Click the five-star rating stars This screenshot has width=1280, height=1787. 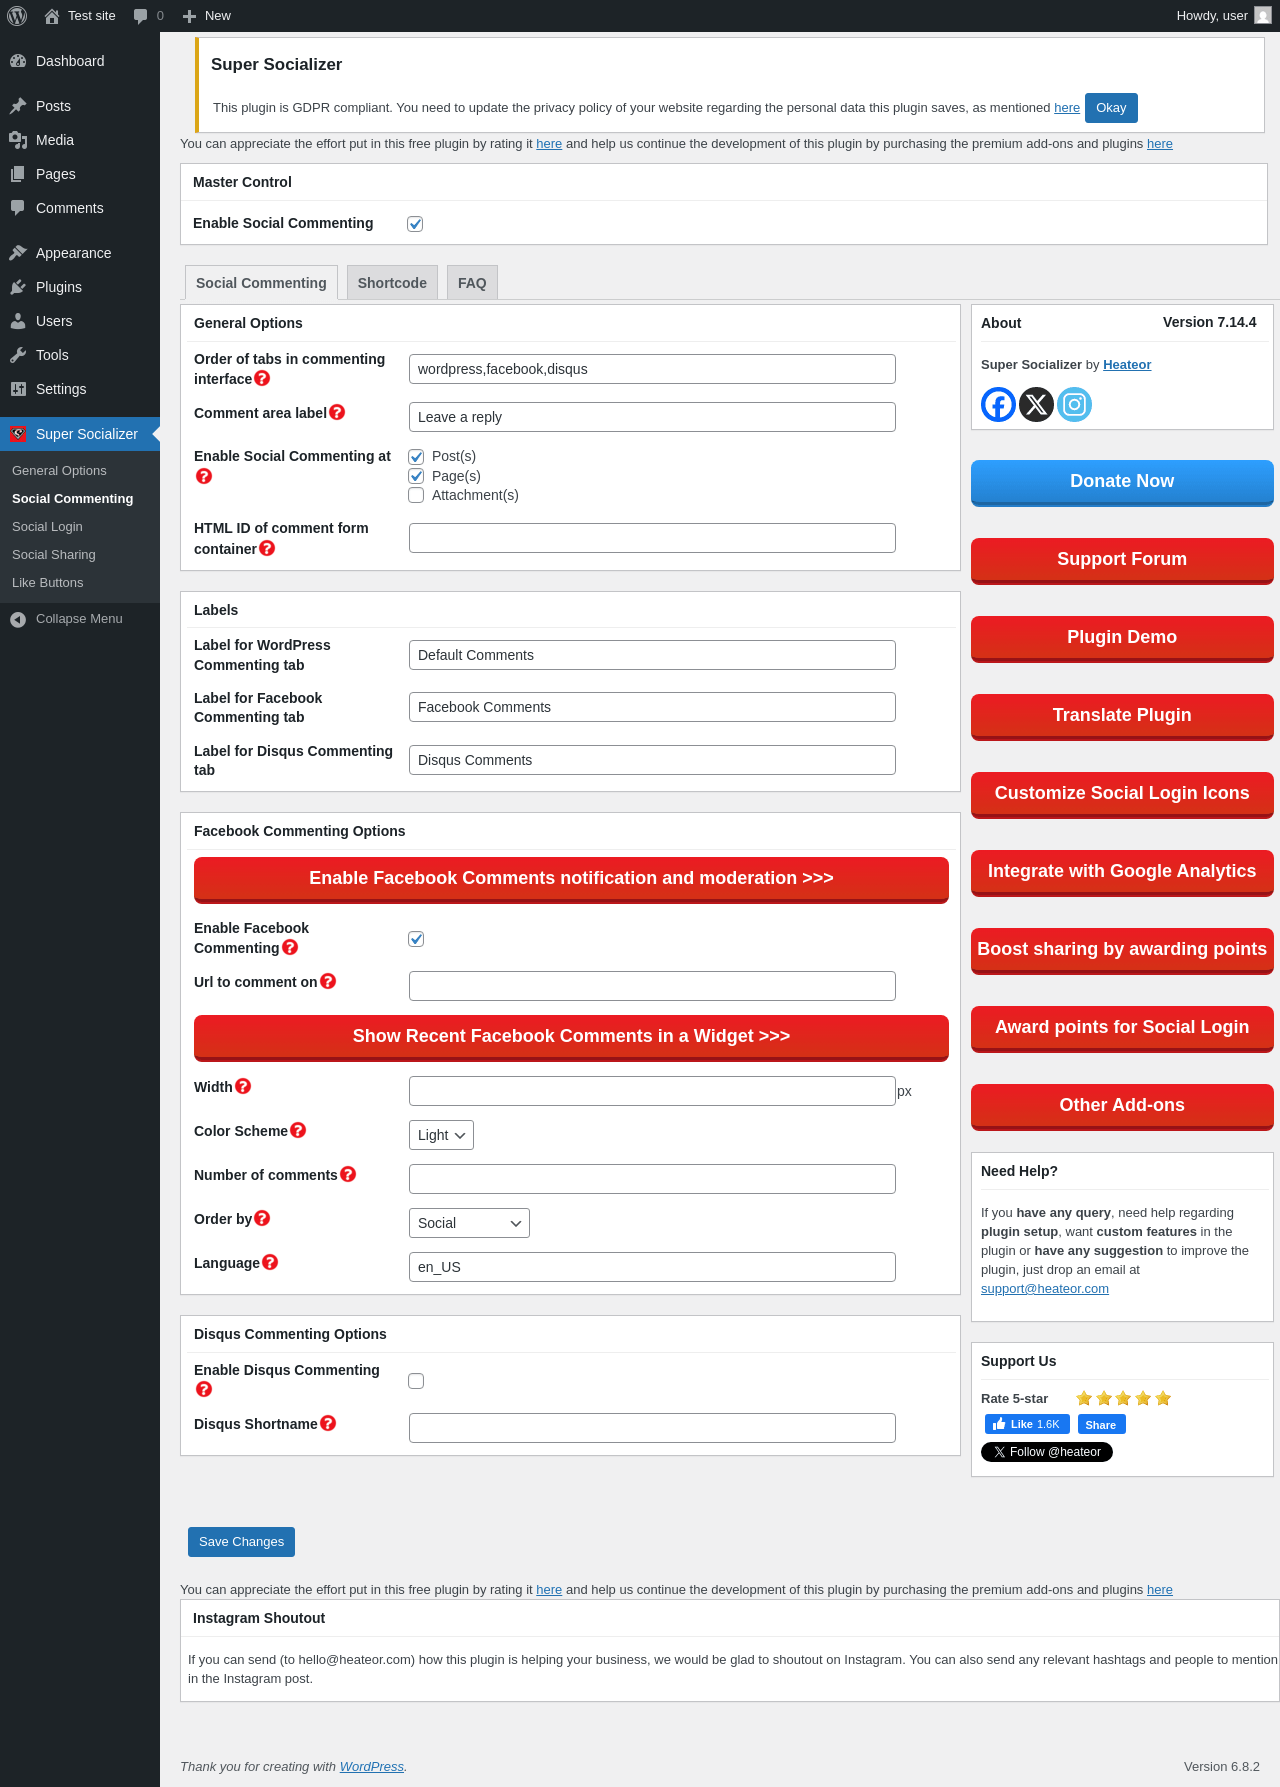pyautogui.click(x=1123, y=1398)
